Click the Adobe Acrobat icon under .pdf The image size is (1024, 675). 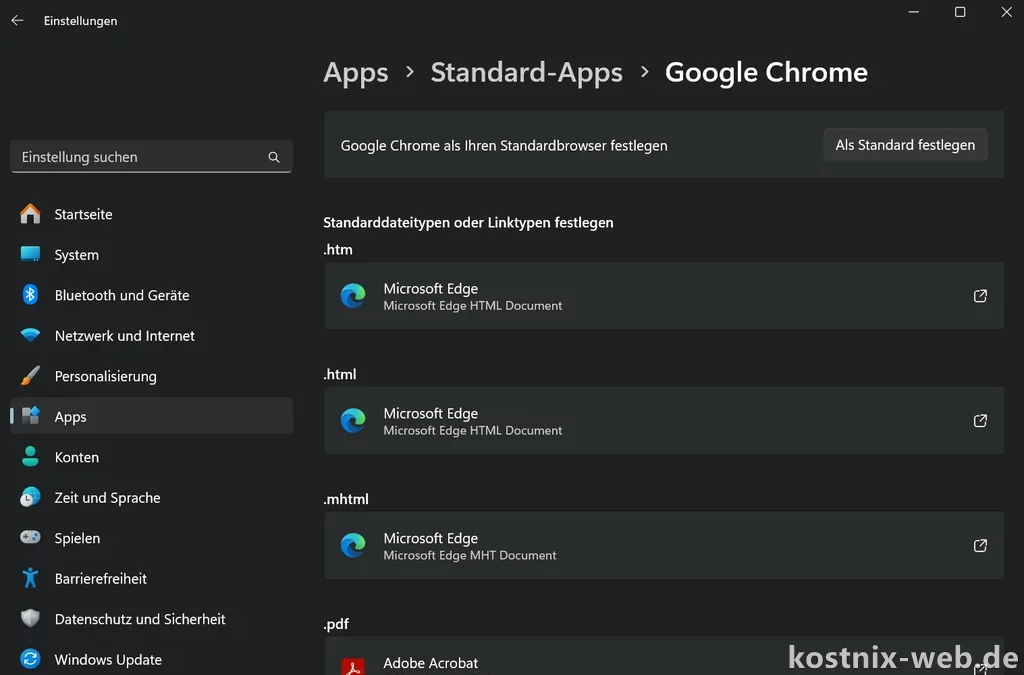click(353, 662)
